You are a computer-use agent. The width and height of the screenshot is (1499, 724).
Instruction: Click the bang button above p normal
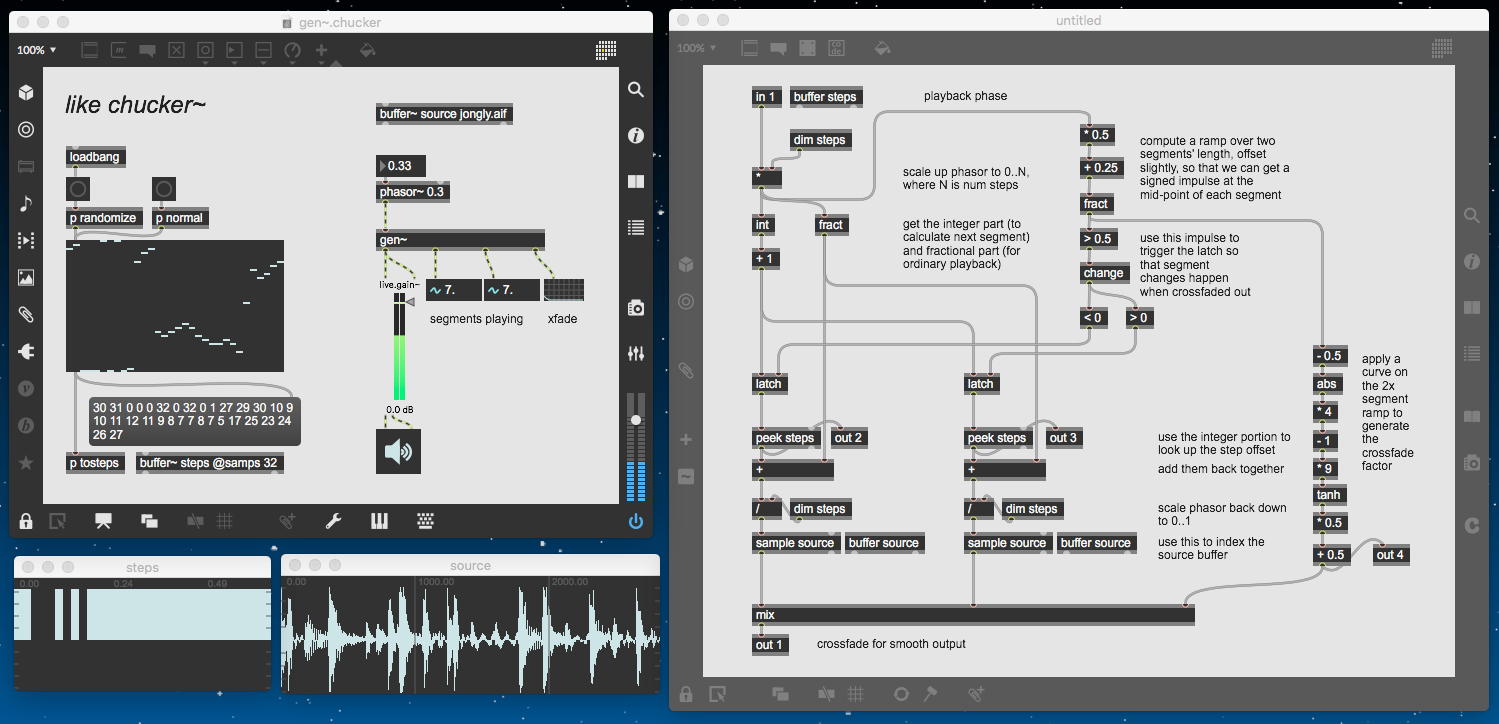(164, 189)
